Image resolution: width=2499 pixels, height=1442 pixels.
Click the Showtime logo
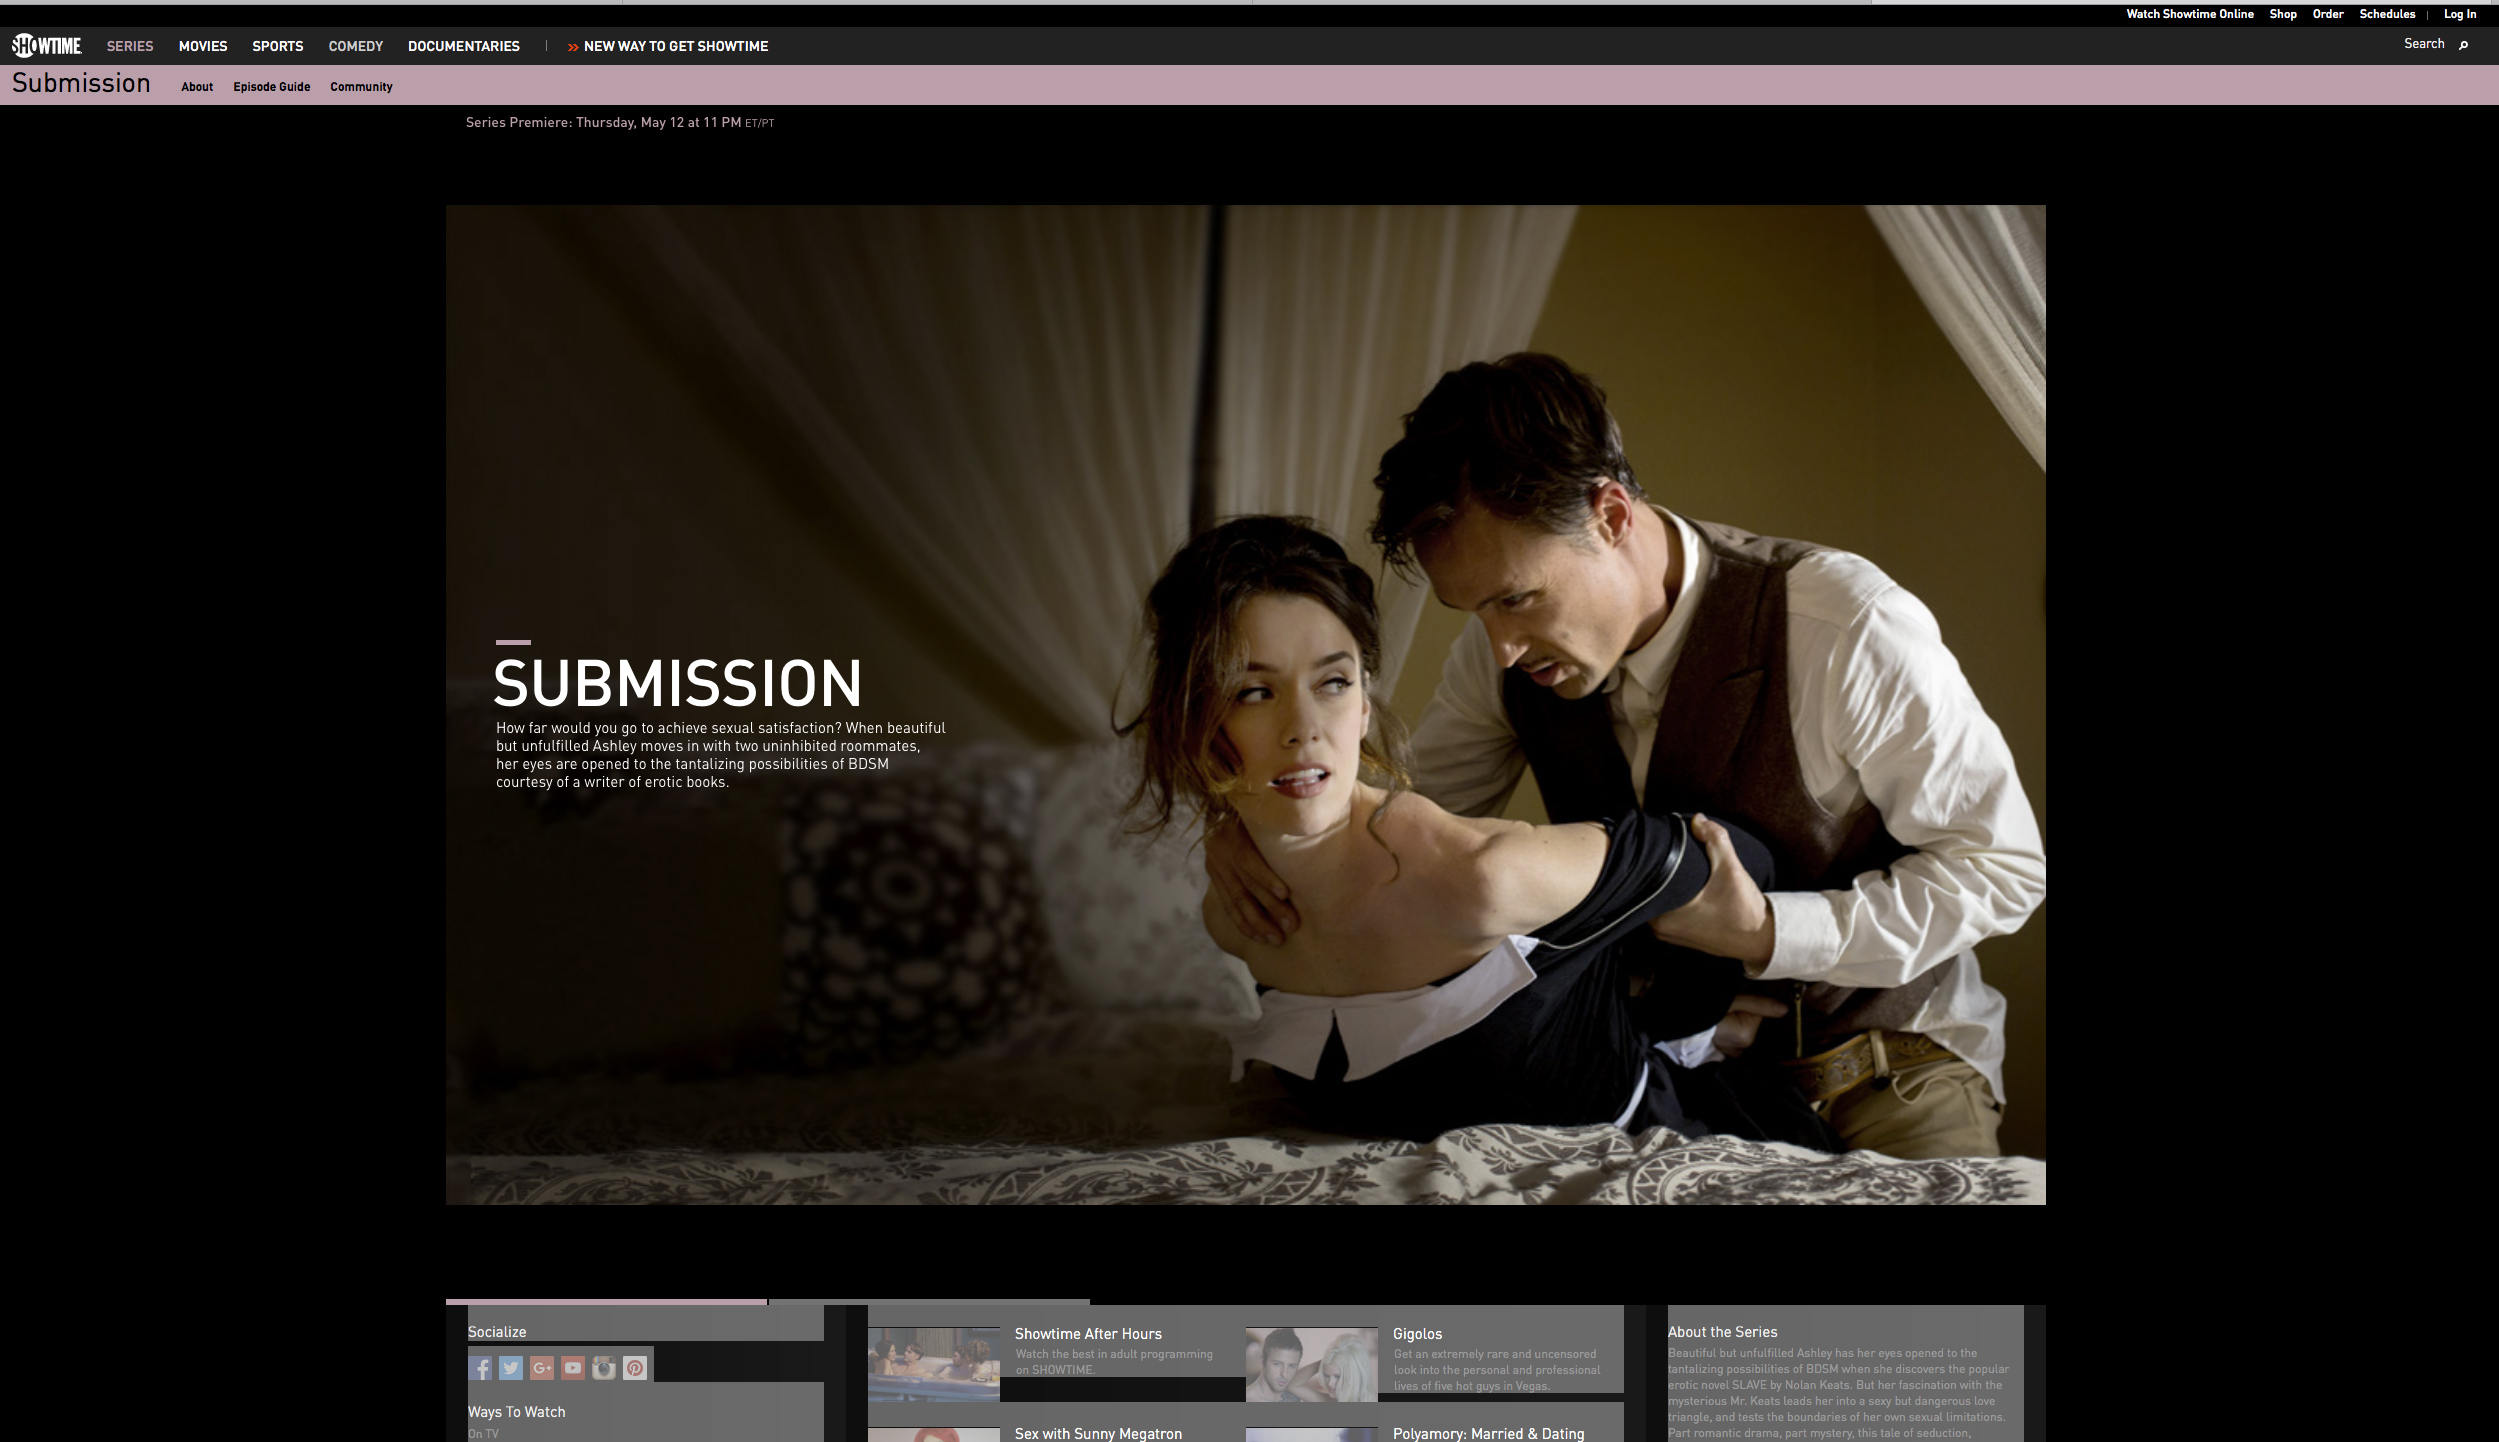[x=46, y=46]
